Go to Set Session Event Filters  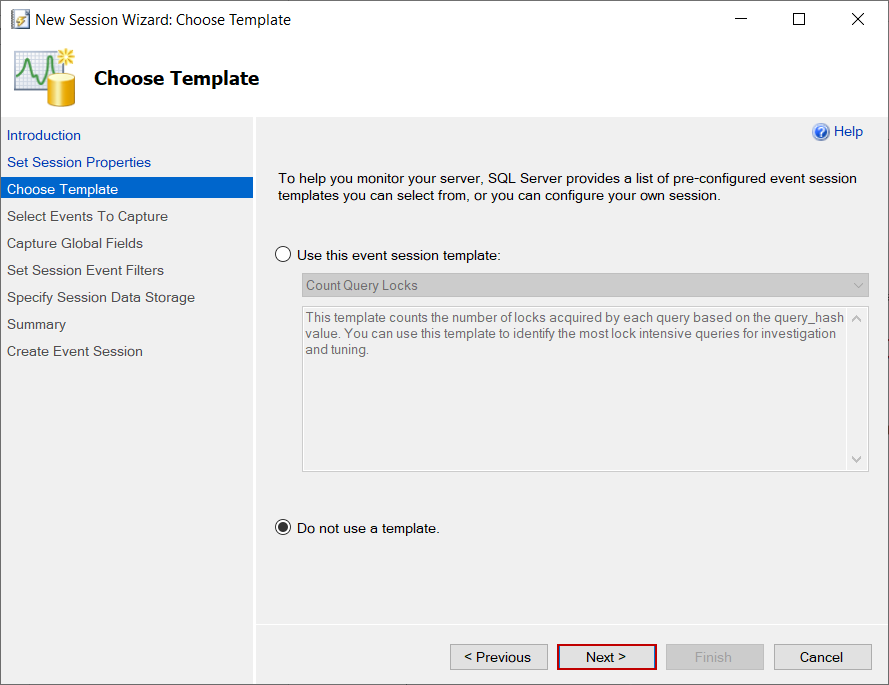[85, 270]
